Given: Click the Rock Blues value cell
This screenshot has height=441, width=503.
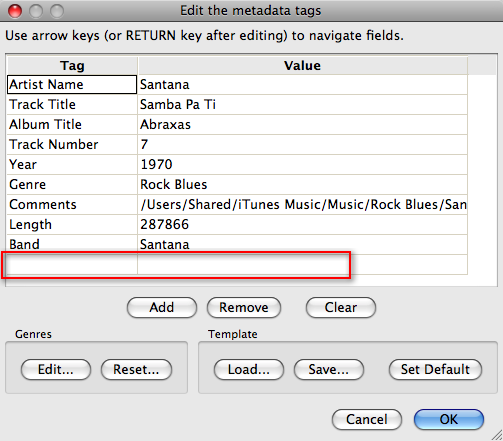Looking at the screenshot, I should click(x=303, y=184).
